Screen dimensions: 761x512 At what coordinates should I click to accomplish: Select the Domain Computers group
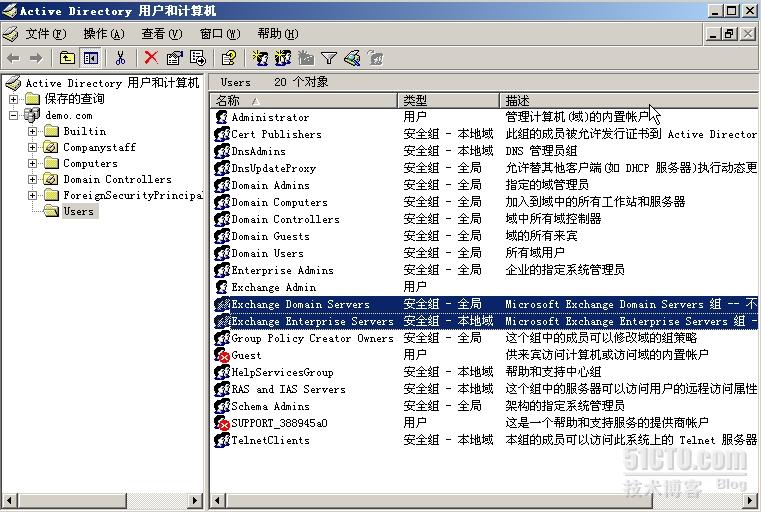tap(279, 202)
